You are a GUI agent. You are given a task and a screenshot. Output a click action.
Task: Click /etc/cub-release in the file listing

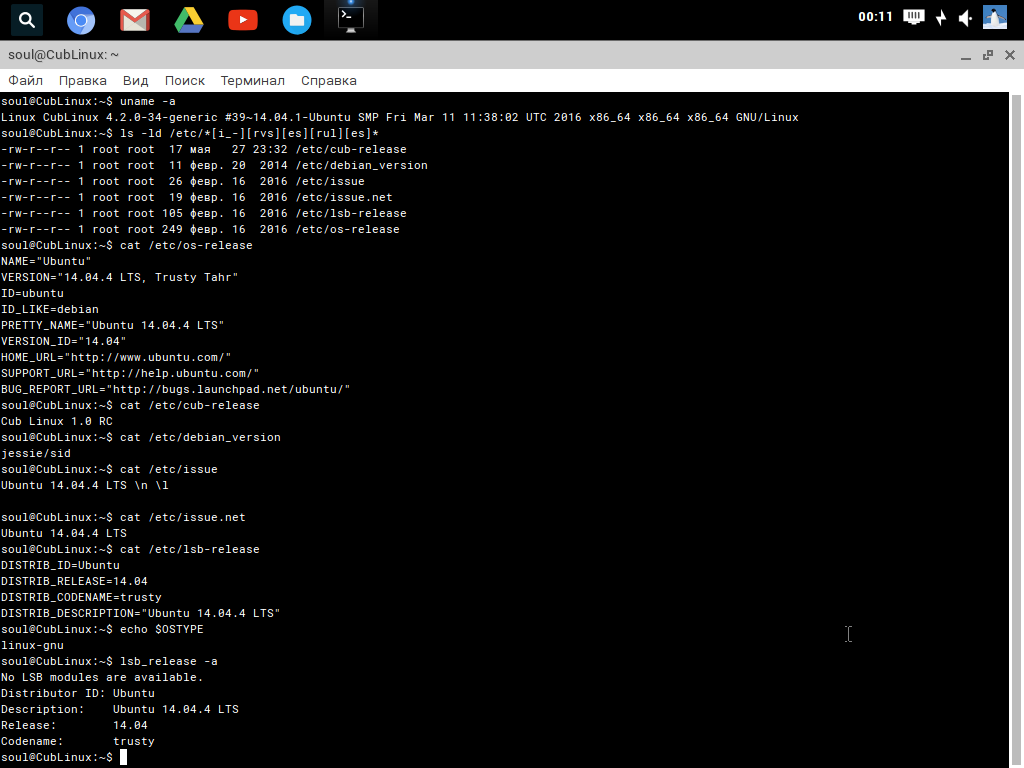(x=351, y=149)
